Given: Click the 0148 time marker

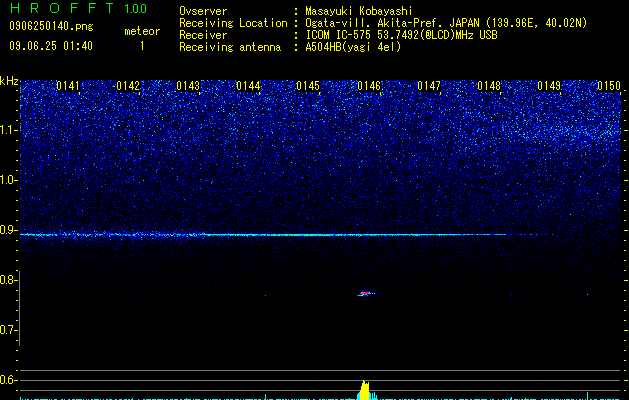Looking at the screenshot, I should [489, 86].
